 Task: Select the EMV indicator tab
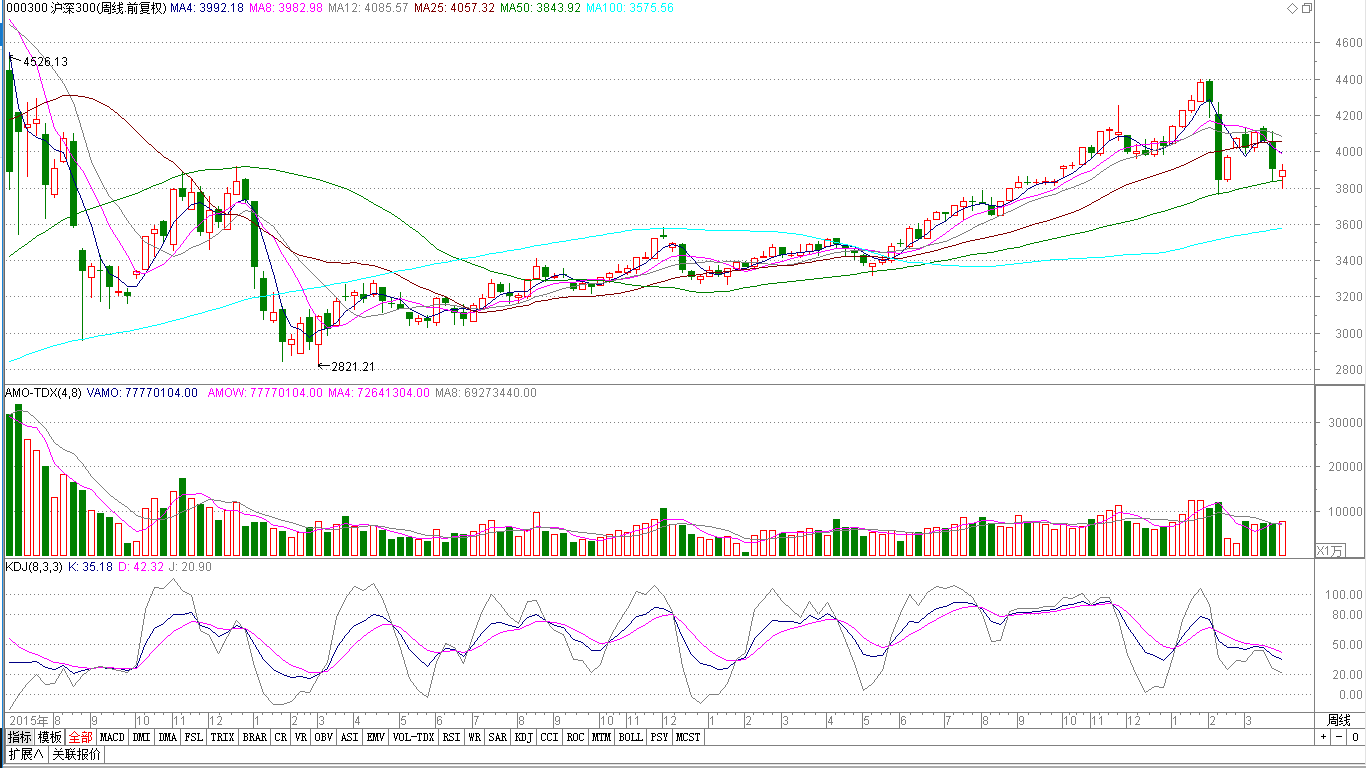pos(375,737)
